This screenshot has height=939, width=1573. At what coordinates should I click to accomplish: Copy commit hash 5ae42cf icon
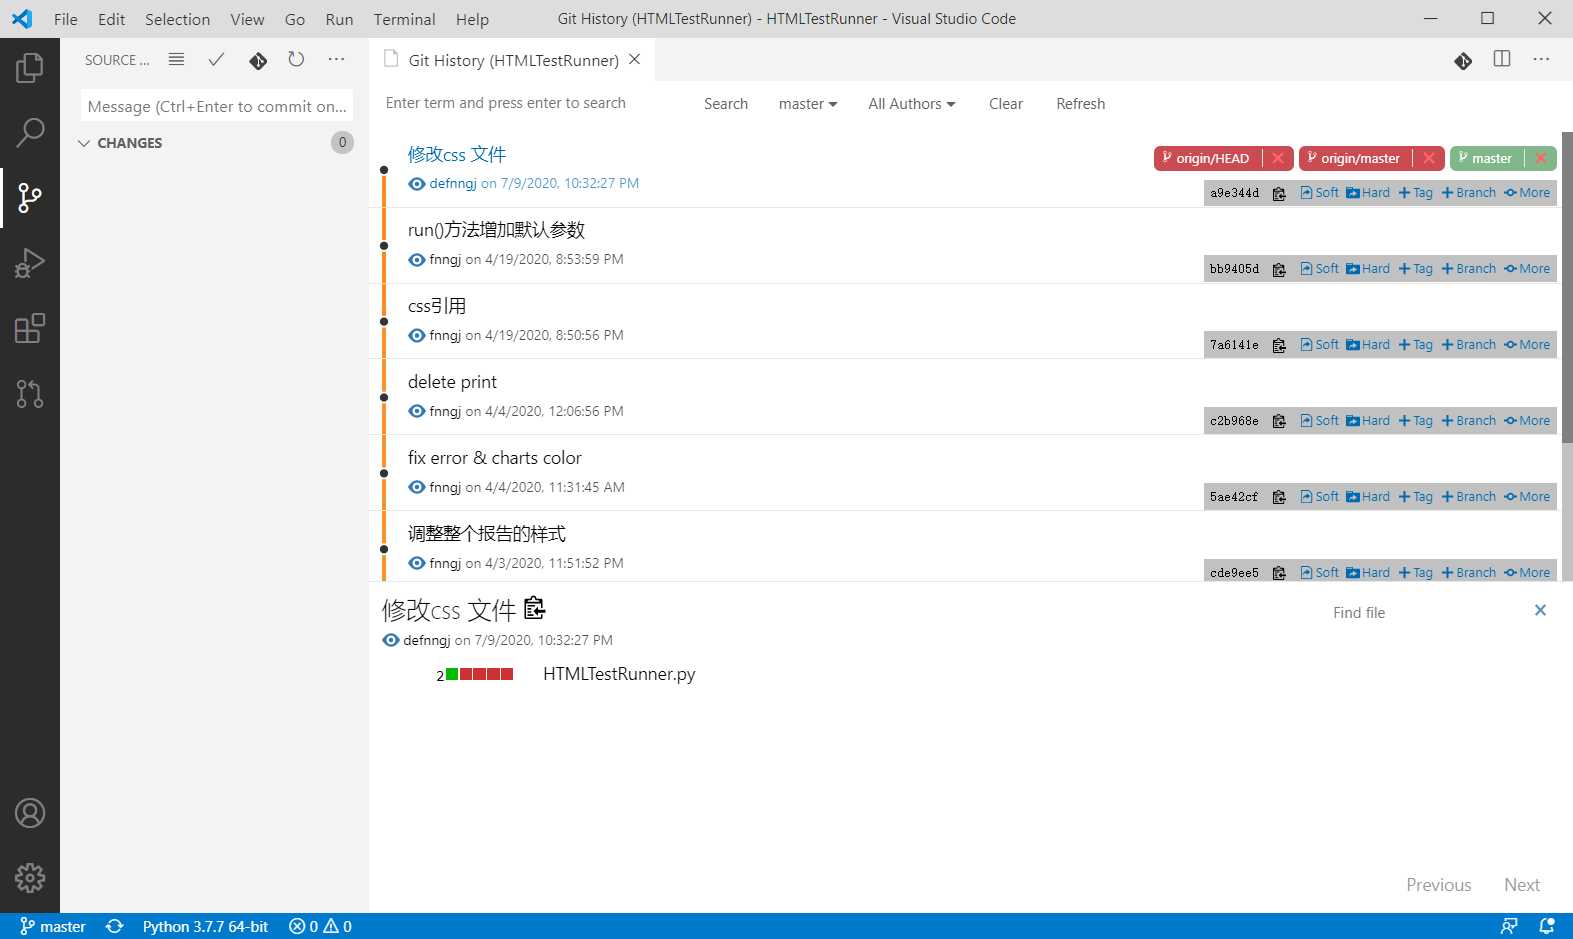click(1279, 498)
